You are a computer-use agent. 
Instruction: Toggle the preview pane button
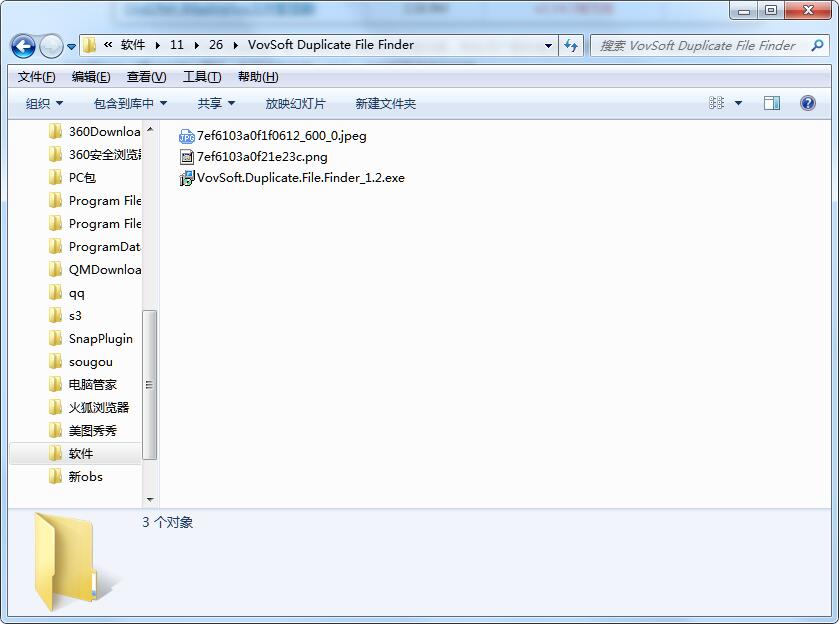click(772, 103)
